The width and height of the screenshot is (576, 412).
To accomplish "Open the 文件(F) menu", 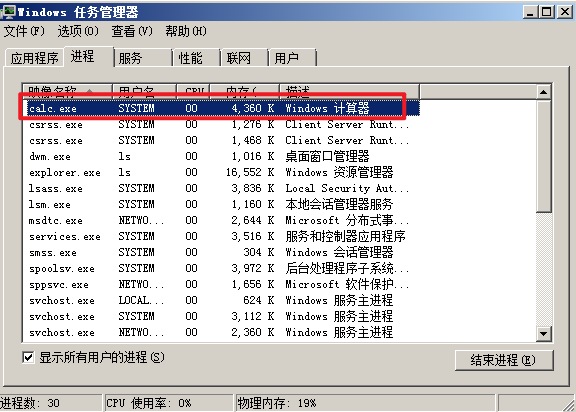I will (x=24, y=31).
